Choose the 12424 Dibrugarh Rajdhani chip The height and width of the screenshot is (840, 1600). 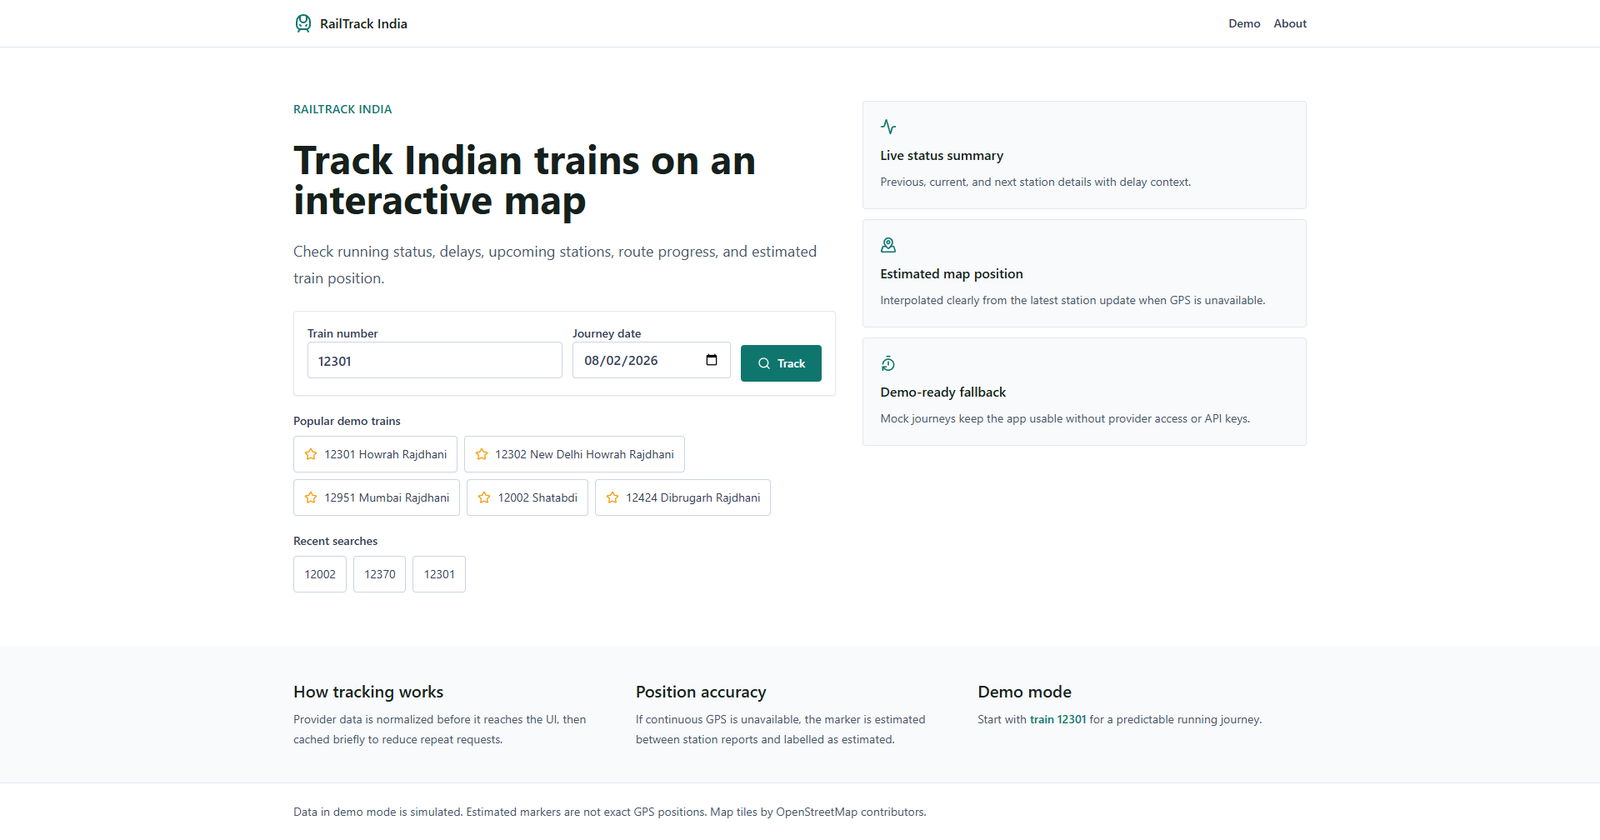pos(683,498)
